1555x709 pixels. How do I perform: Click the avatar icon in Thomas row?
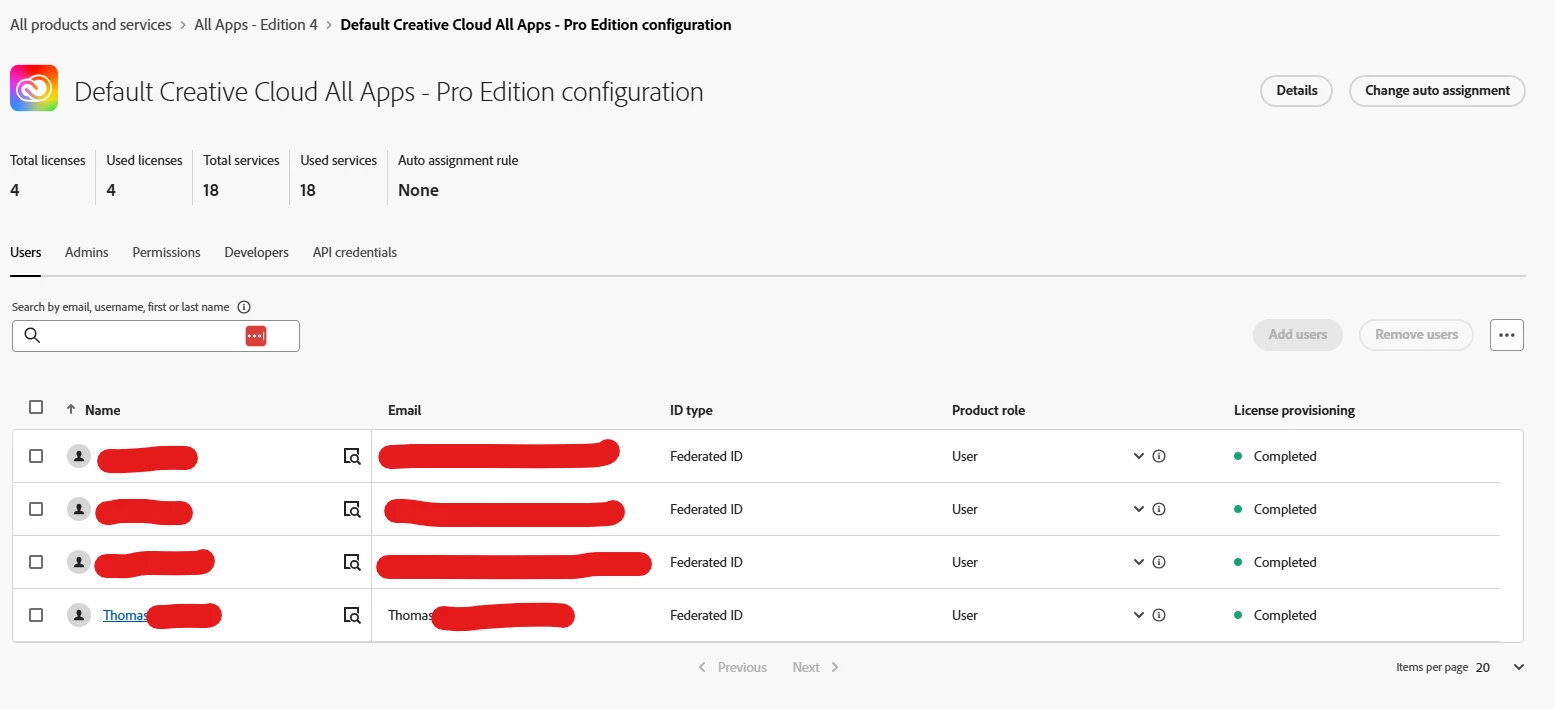point(79,615)
